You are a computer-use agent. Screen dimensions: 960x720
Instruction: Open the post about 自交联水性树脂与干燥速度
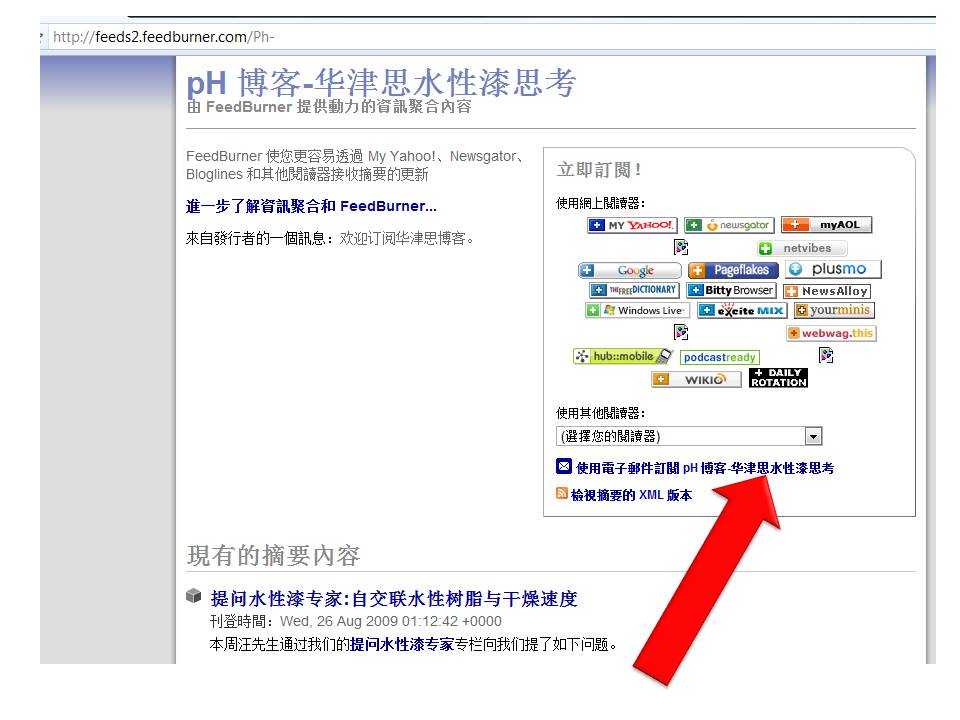click(394, 599)
